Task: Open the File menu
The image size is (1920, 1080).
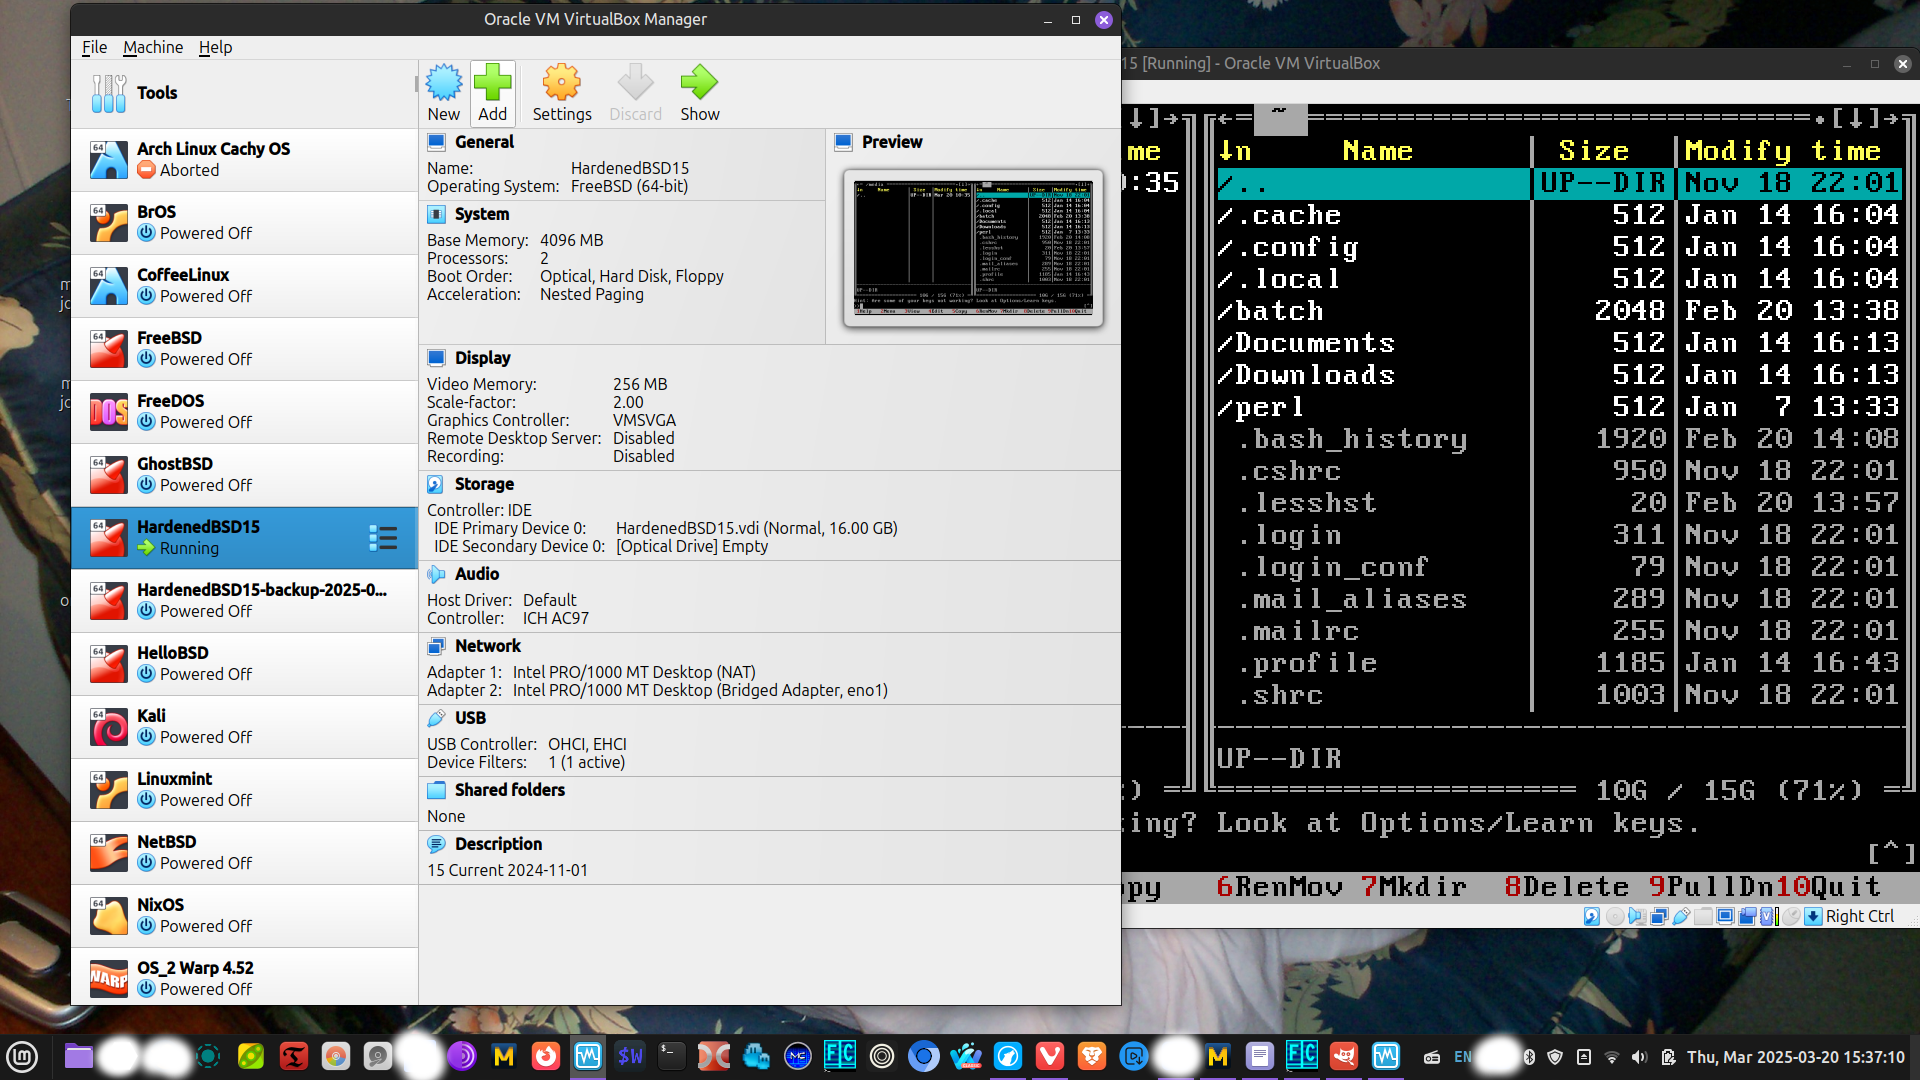Action: tap(94, 47)
